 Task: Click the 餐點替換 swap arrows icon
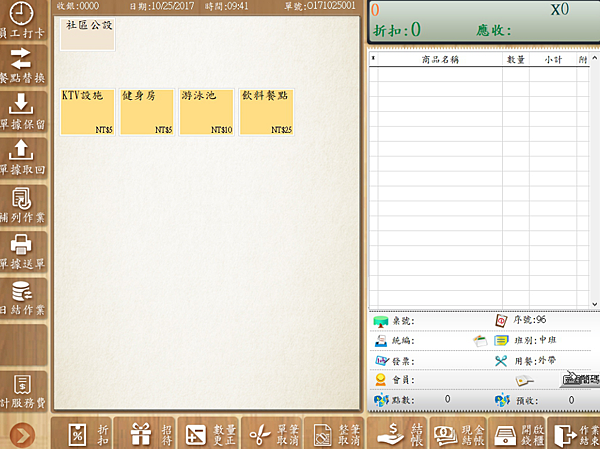(21, 59)
